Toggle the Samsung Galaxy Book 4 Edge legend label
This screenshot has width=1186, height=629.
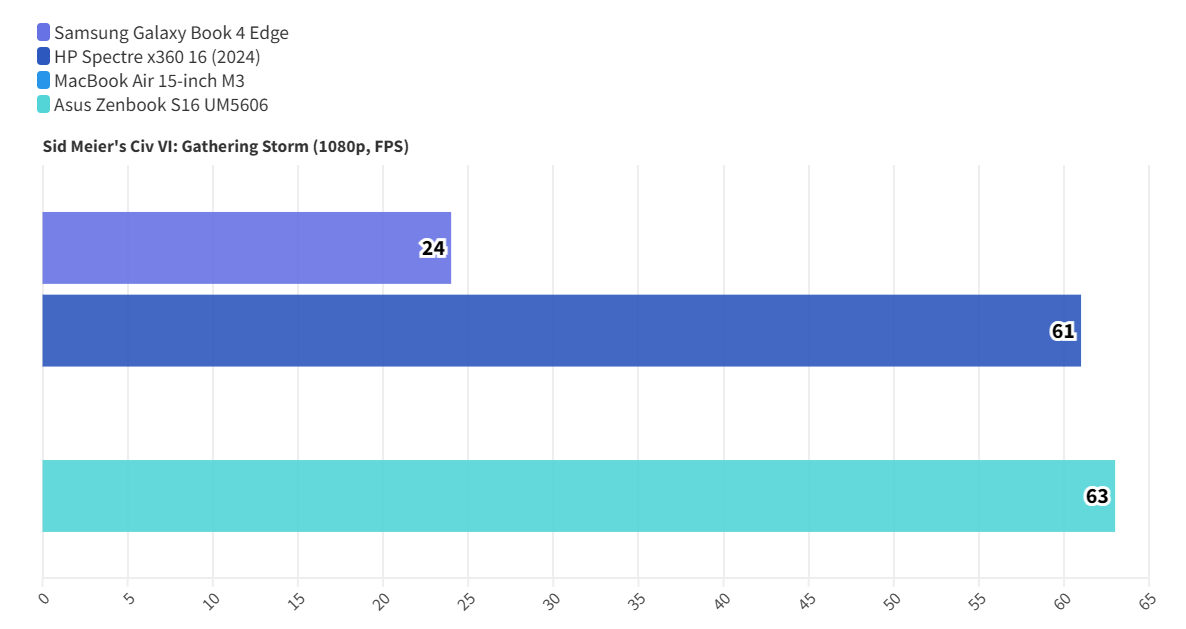click(x=171, y=33)
